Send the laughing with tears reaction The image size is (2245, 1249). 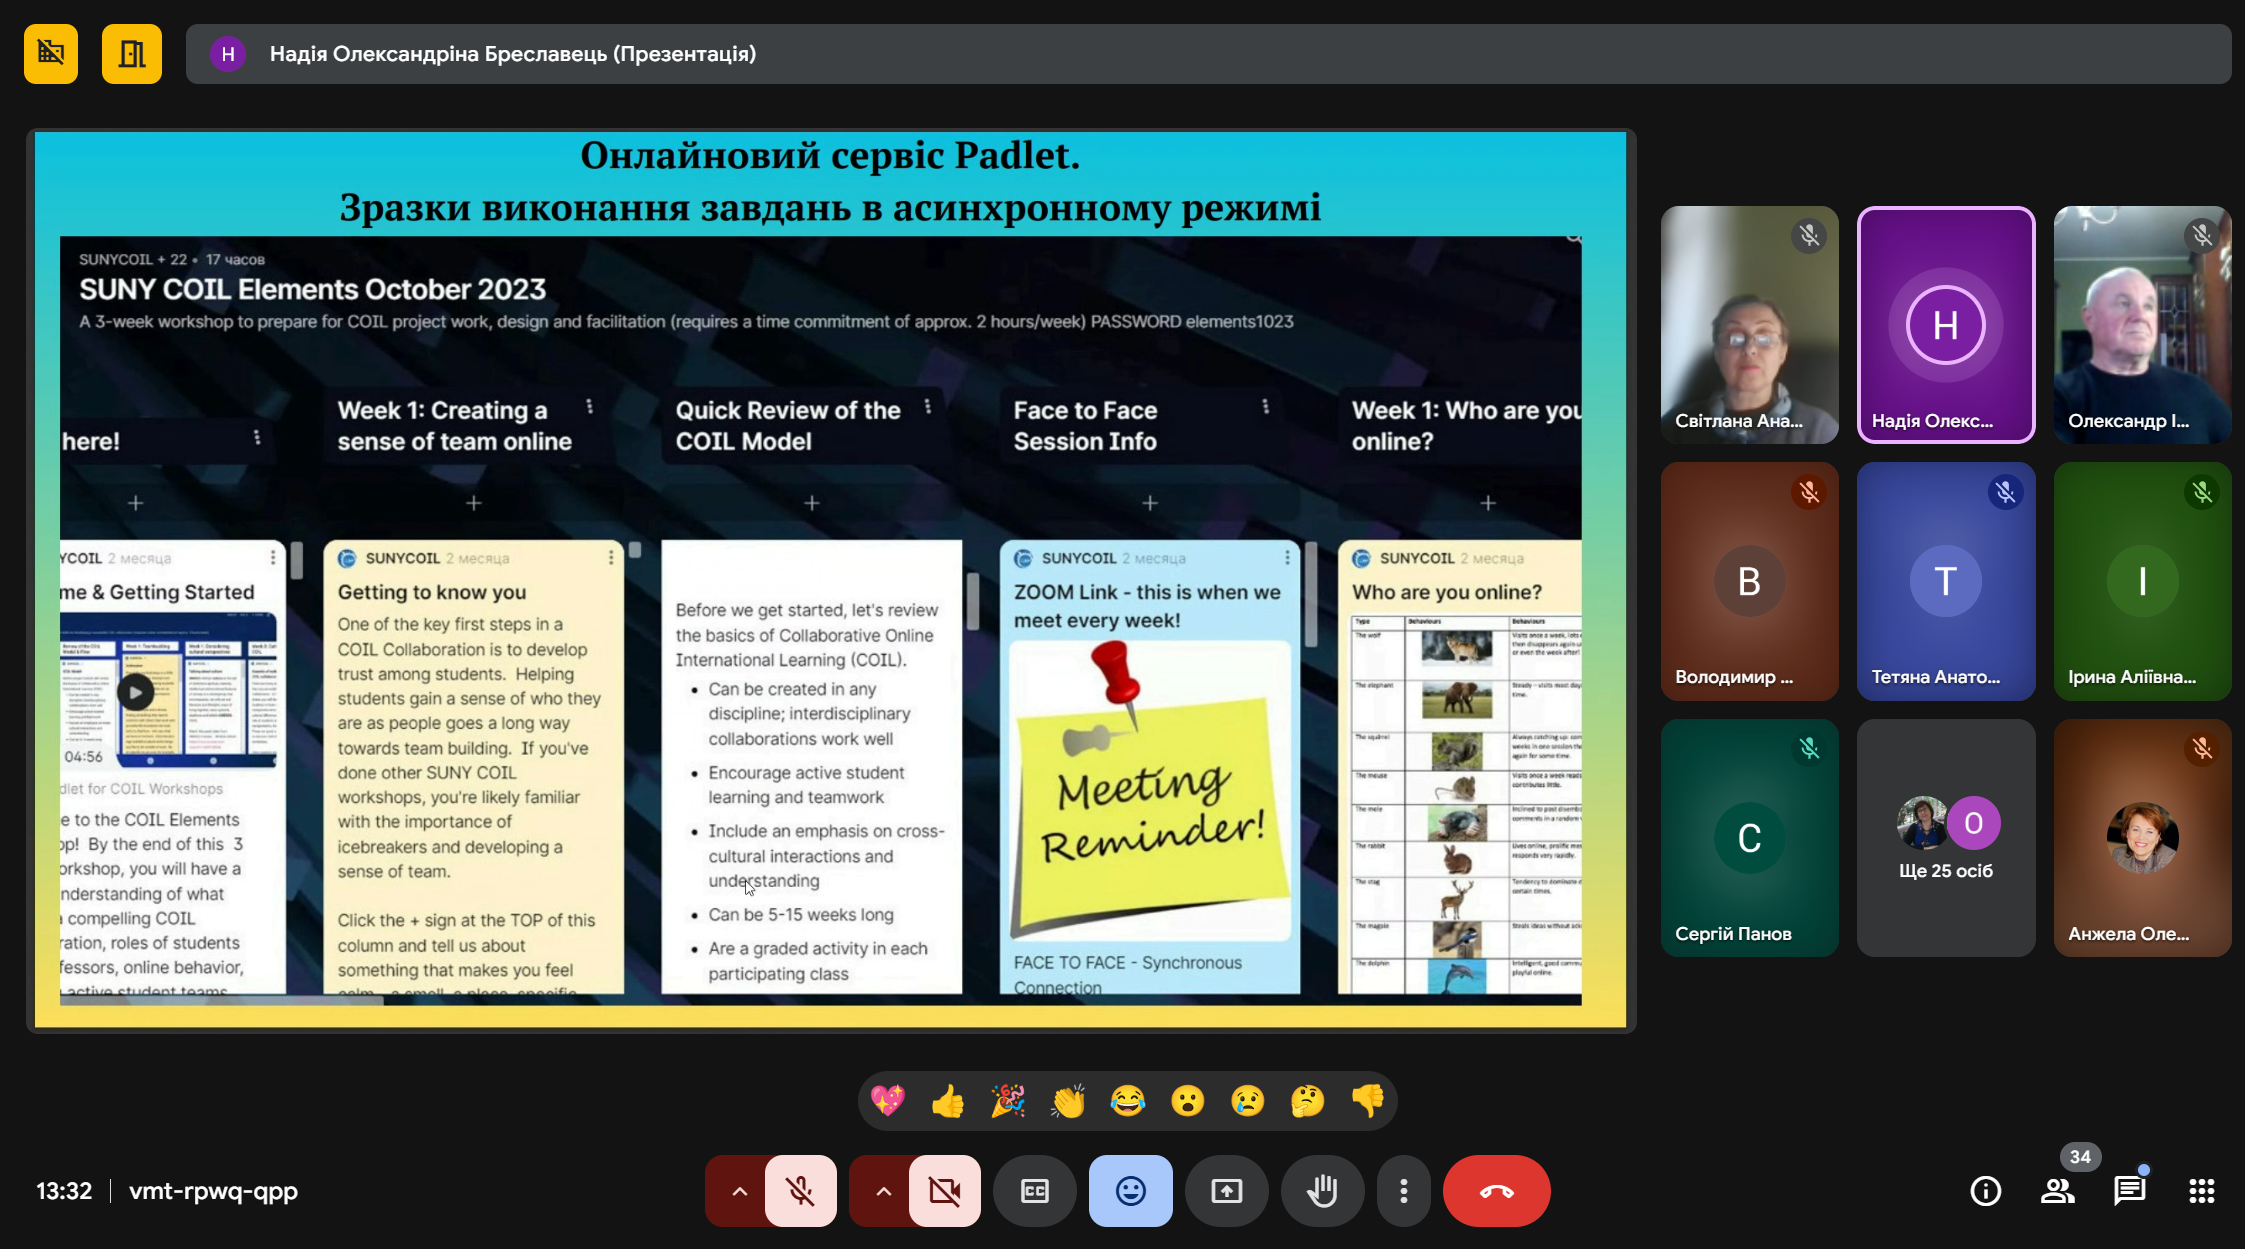[1127, 1101]
